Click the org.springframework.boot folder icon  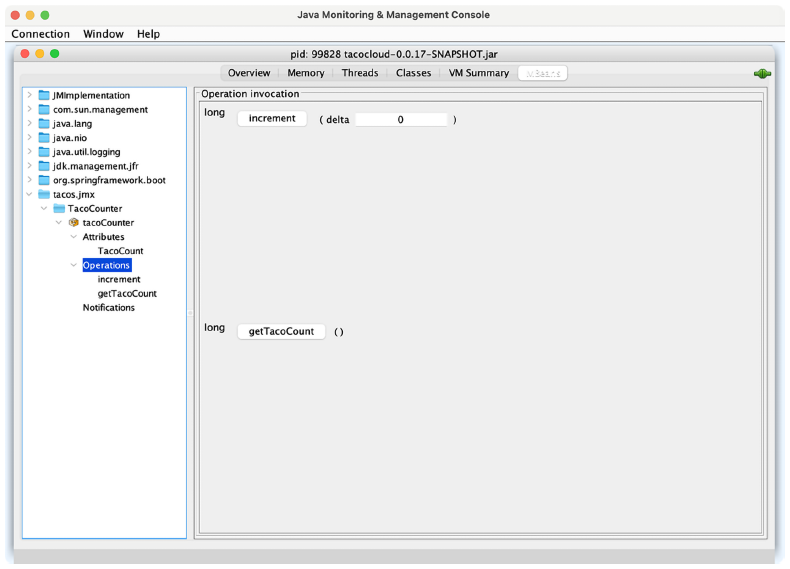[44, 181]
